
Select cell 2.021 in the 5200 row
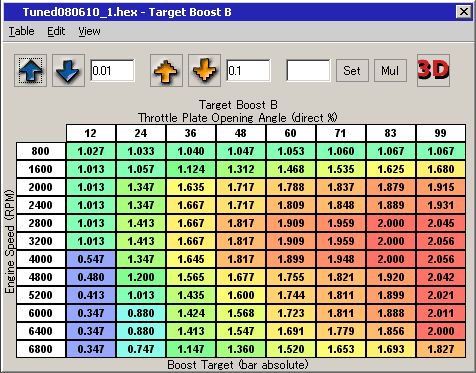pos(441,295)
